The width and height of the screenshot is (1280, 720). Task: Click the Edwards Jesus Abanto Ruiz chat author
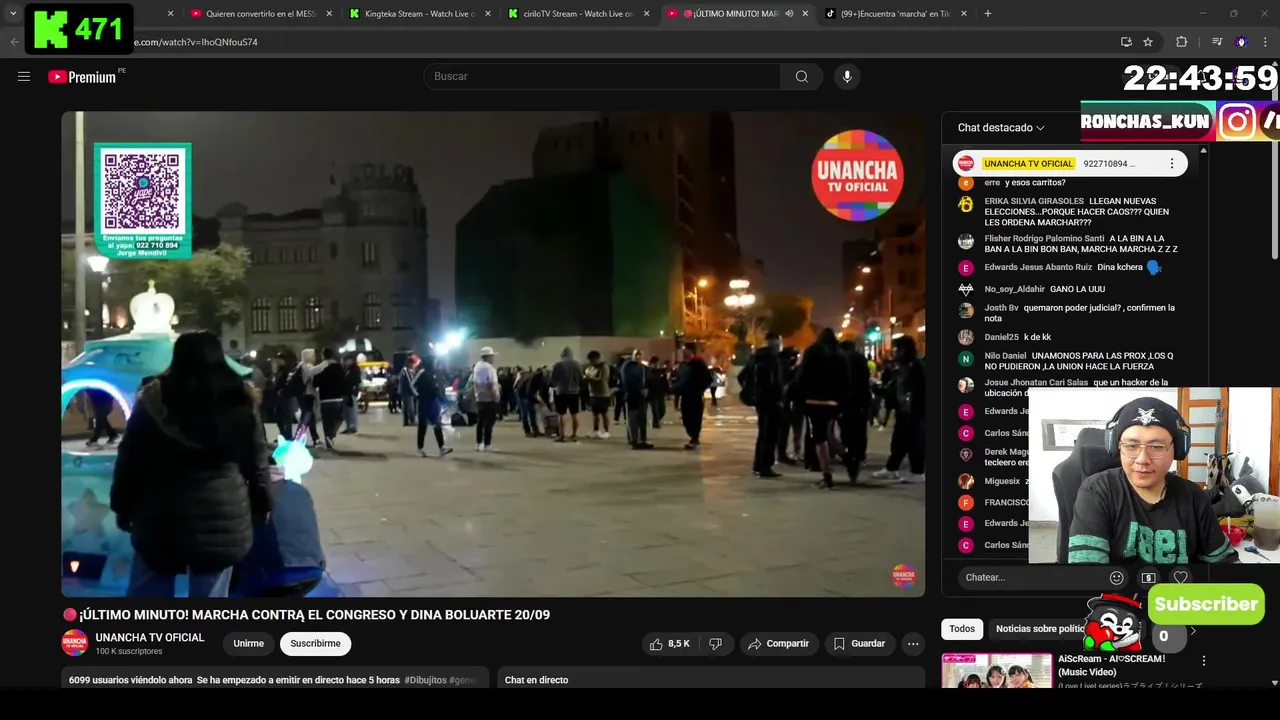click(x=1038, y=267)
